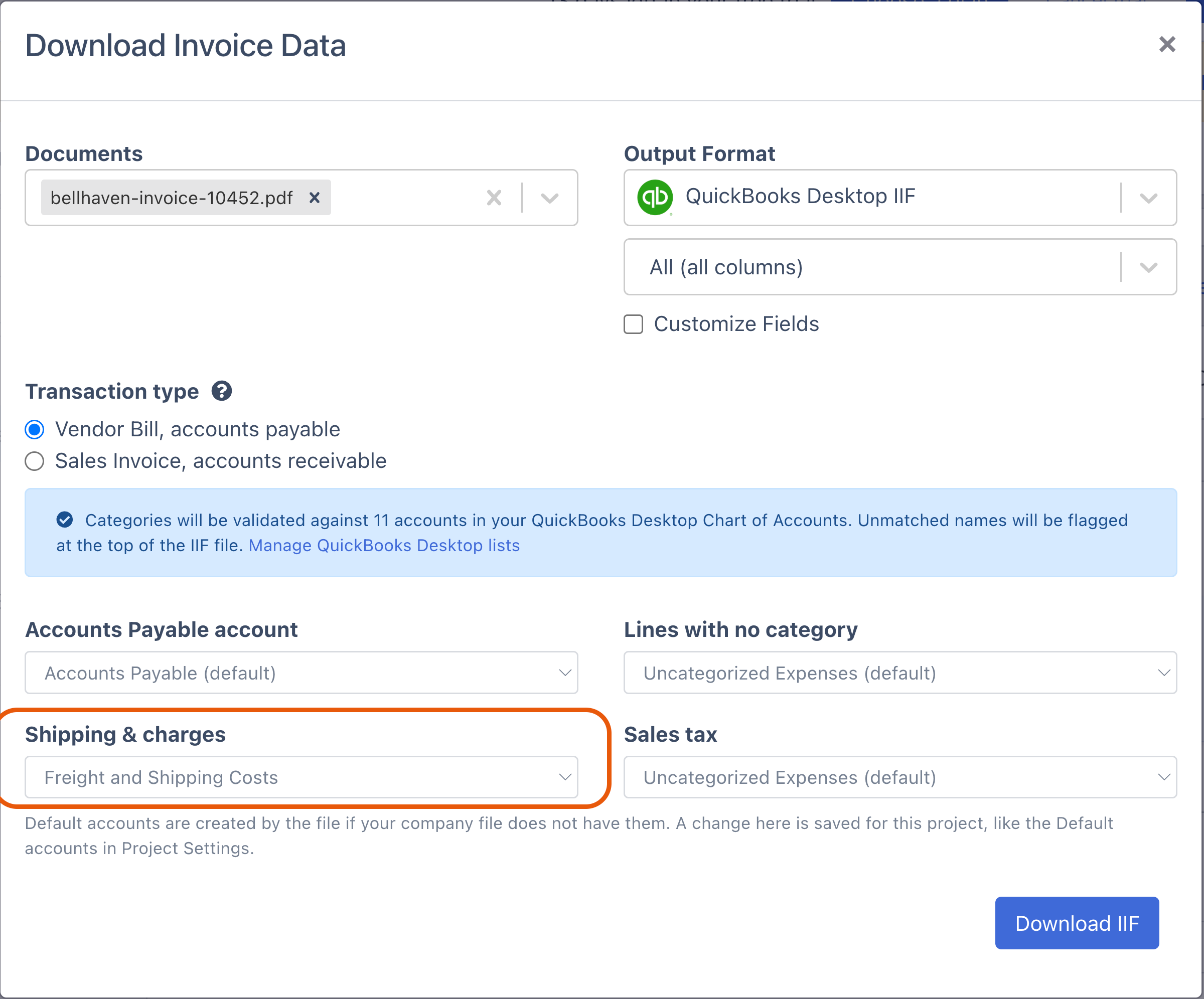The height and width of the screenshot is (999, 1204).
Task: Open the Lines with no category dropdown
Action: [900, 673]
